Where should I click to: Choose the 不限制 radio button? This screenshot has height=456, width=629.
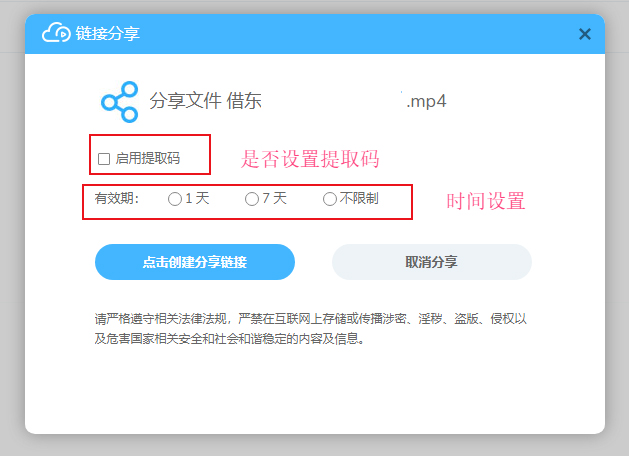point(330,199)
